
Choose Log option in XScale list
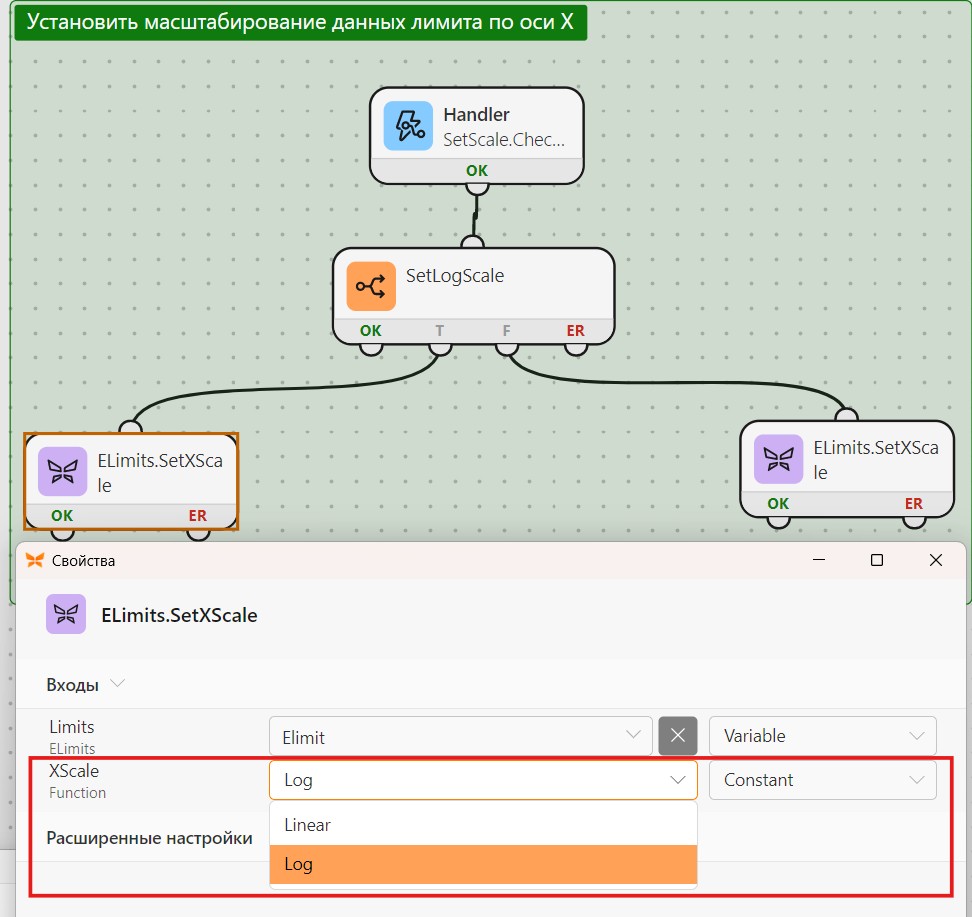tap(484, 864)
